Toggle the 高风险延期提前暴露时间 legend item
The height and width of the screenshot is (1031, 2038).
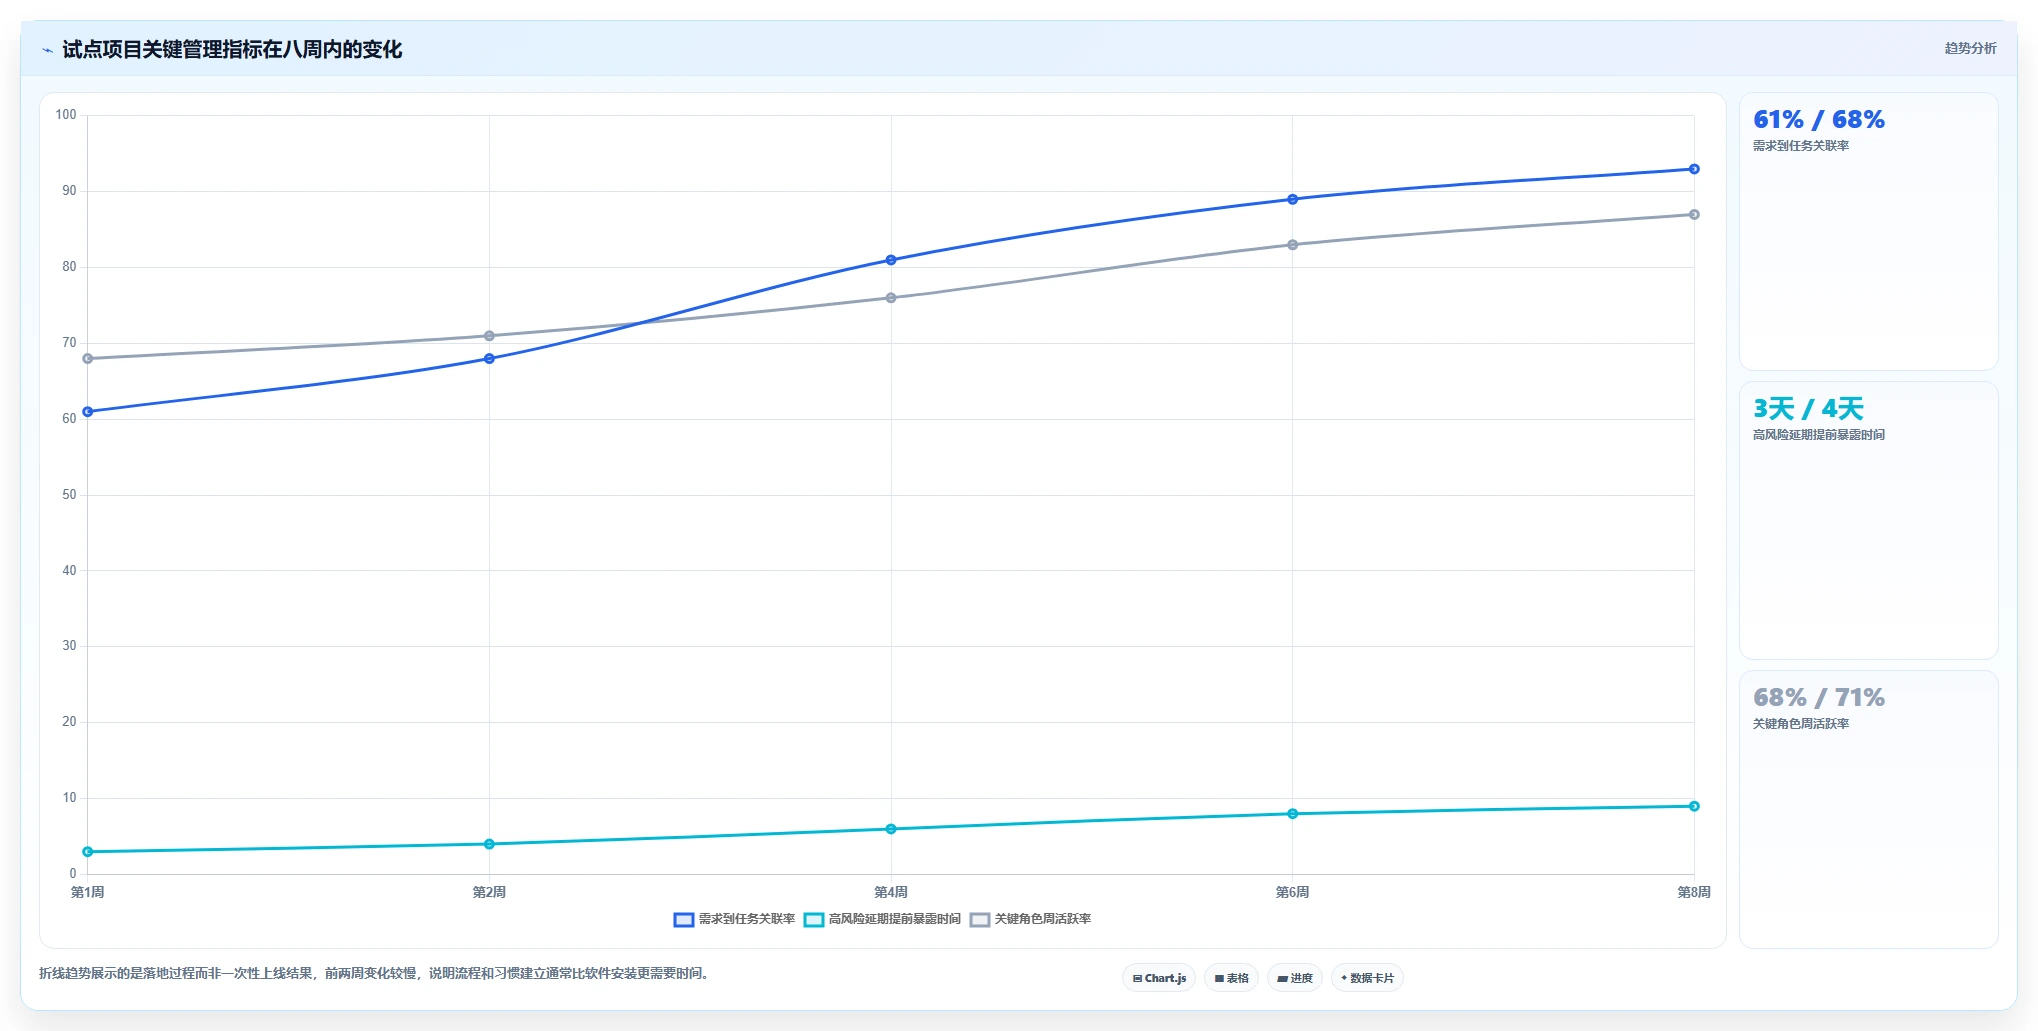883,919
